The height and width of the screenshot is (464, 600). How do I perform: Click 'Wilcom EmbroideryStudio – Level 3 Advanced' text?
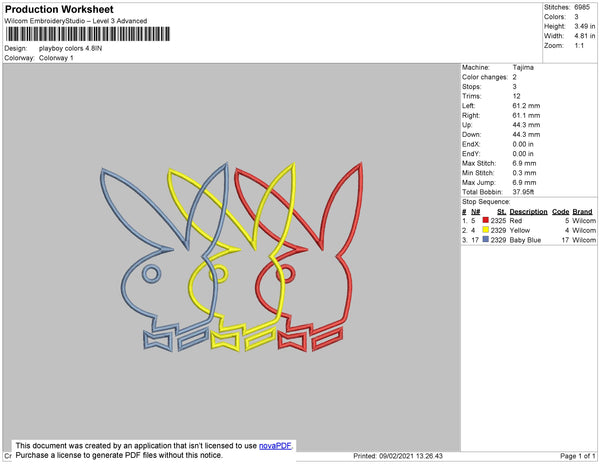click(x=76, y=21)
